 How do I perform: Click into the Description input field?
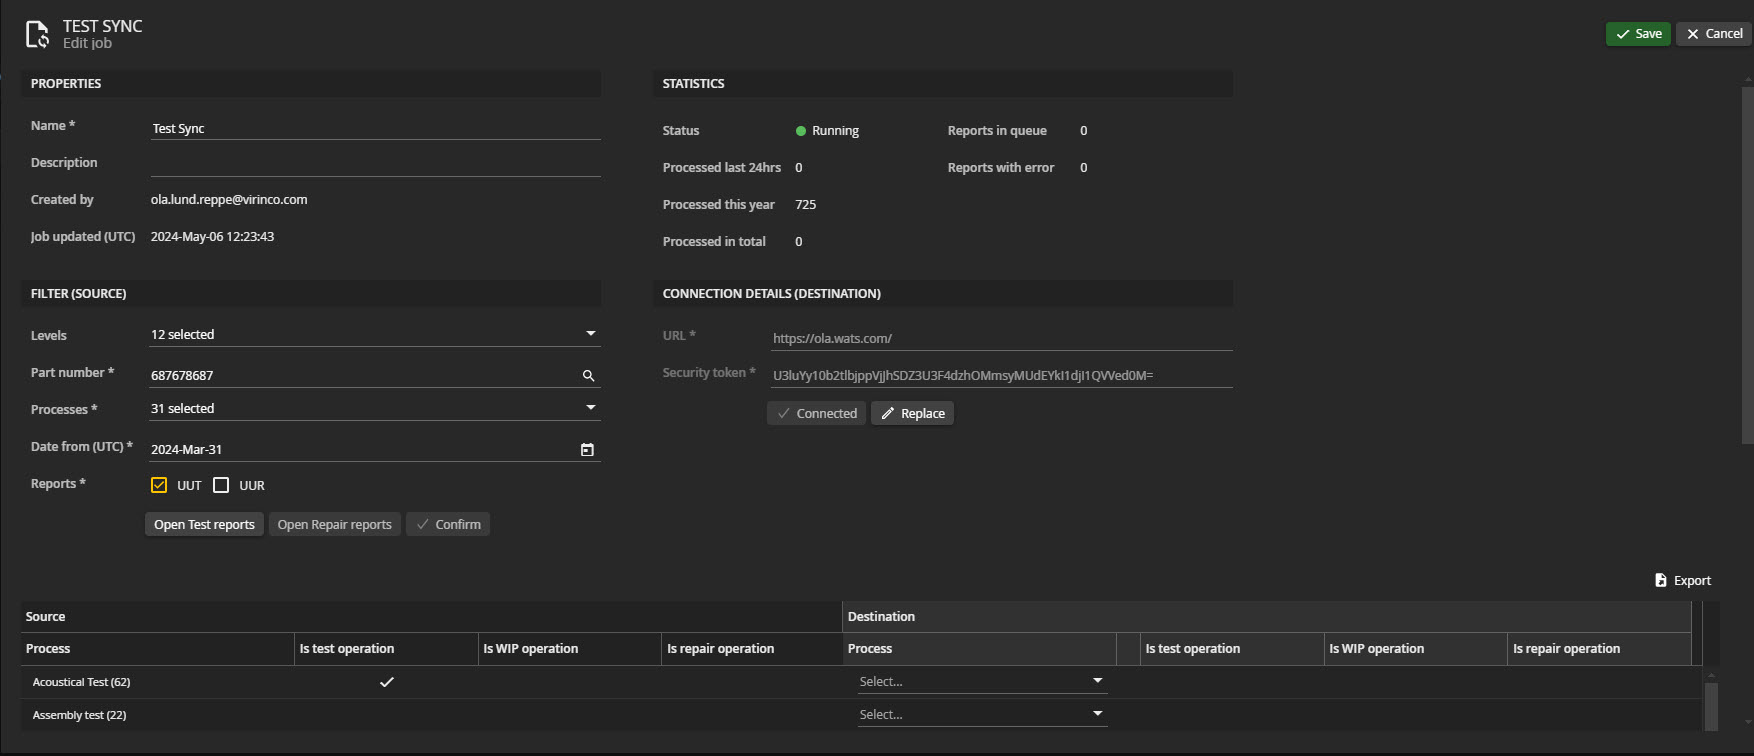tap(375, 163)
